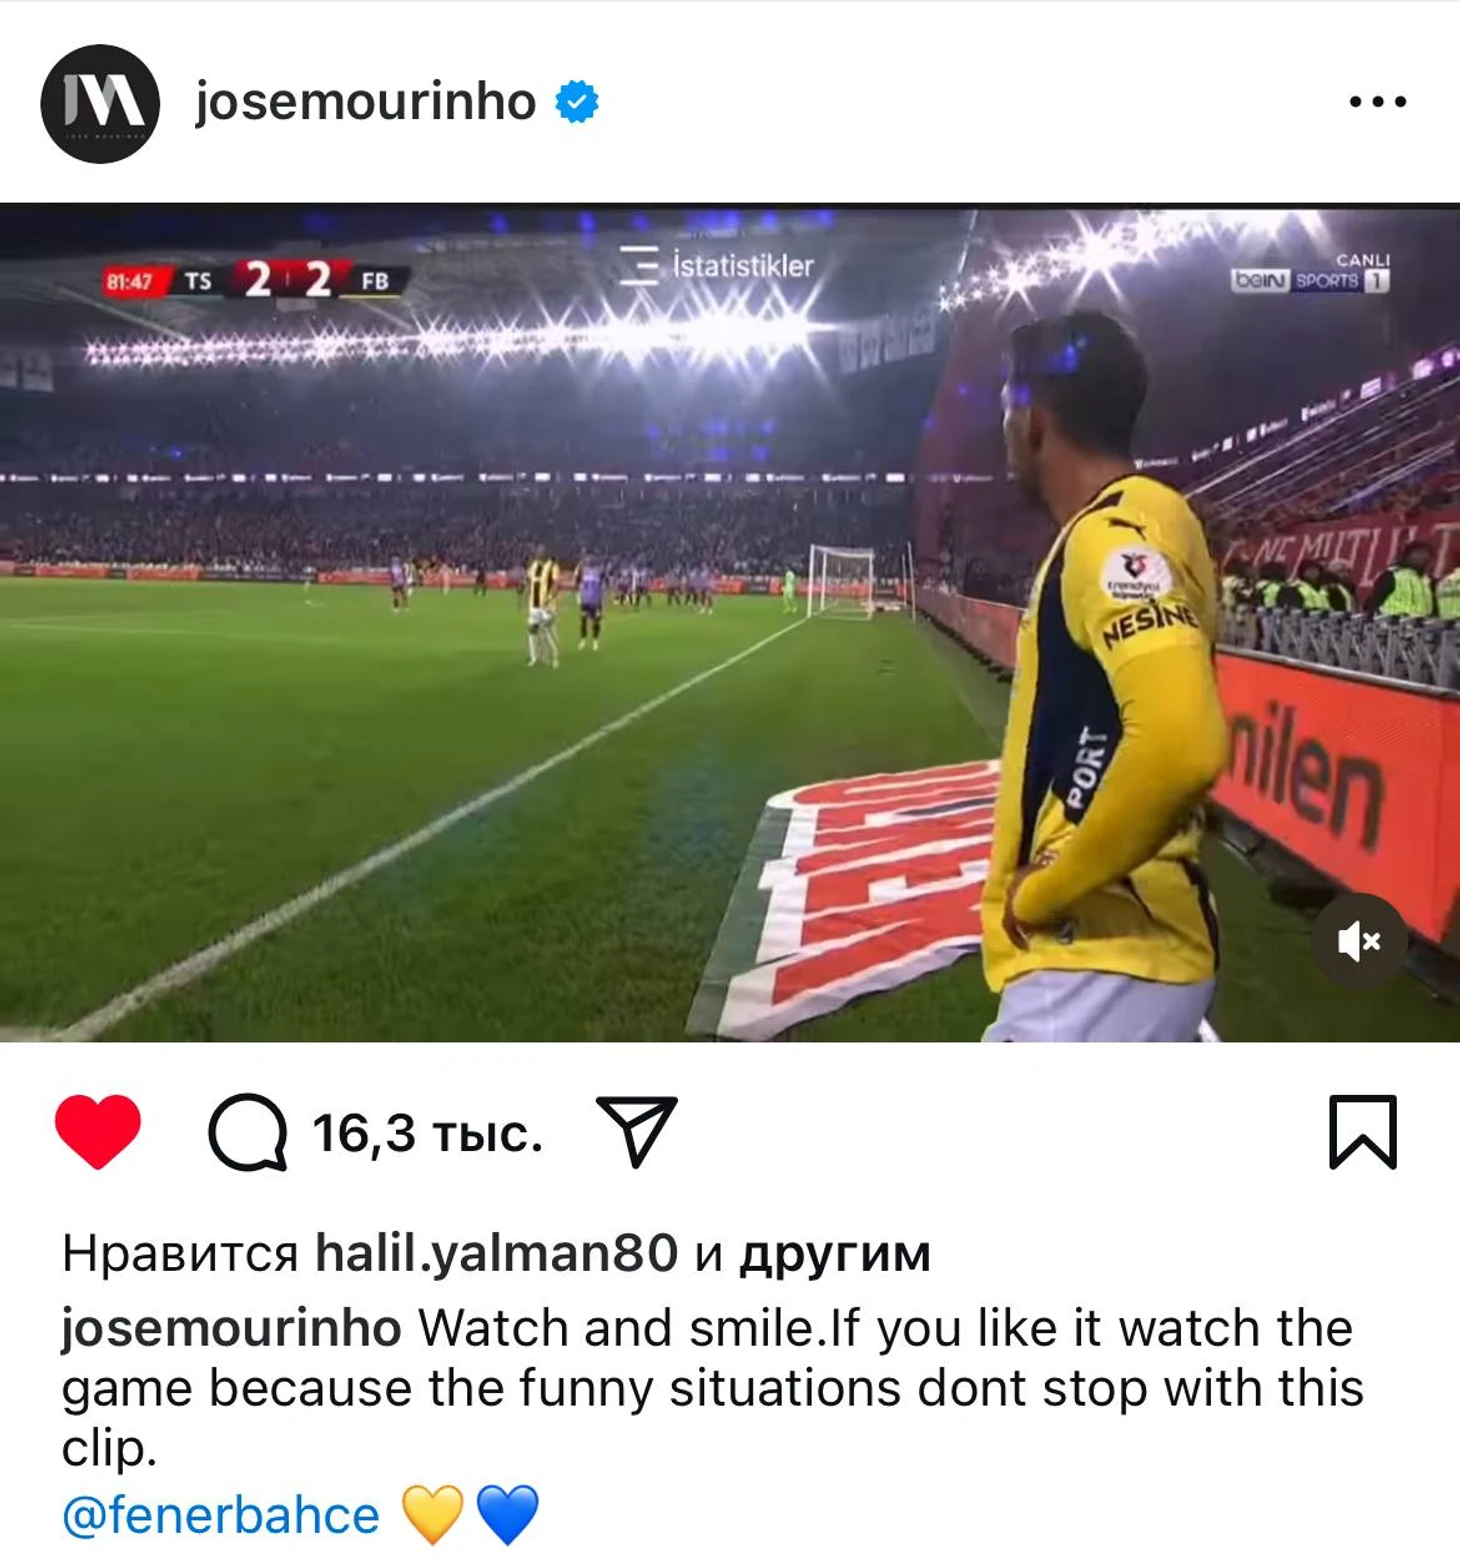Open the @fenerbahce mention
The height and width of the screenshot is (1556, 1460).
[221, 1514]
